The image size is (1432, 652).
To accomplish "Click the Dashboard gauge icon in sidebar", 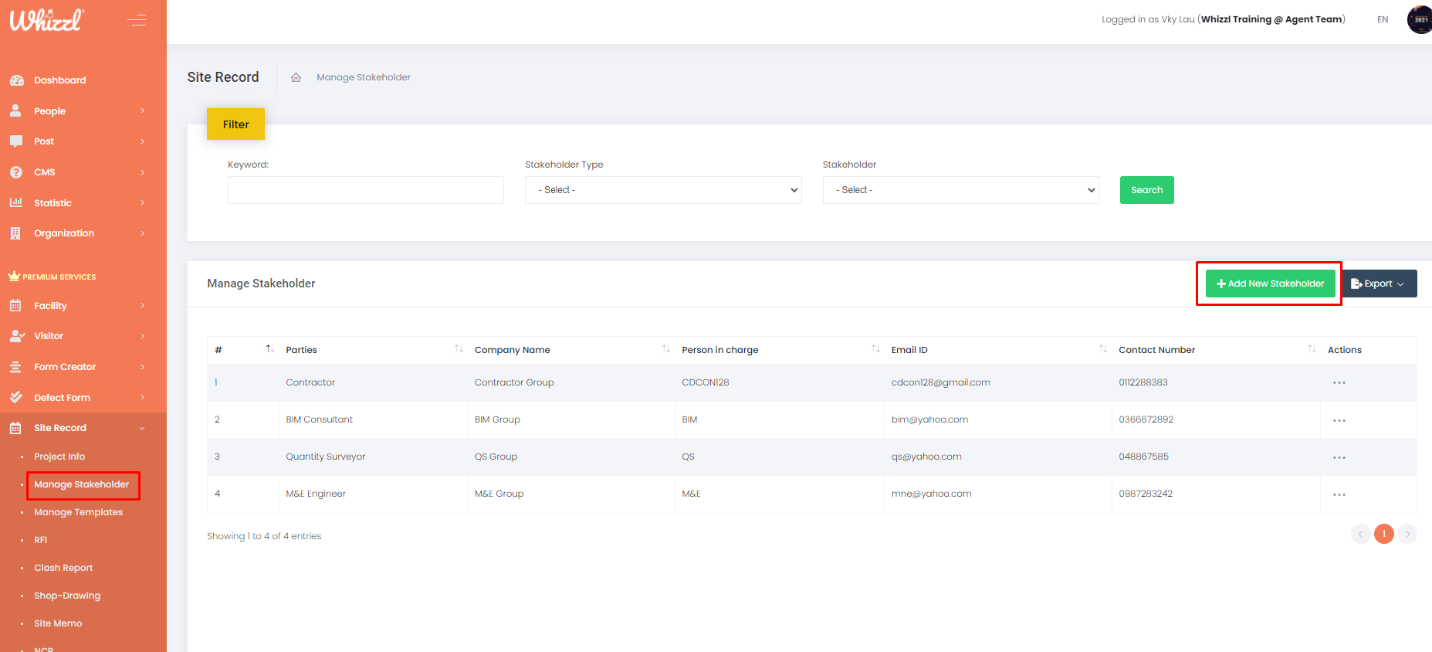I will 16,80.
